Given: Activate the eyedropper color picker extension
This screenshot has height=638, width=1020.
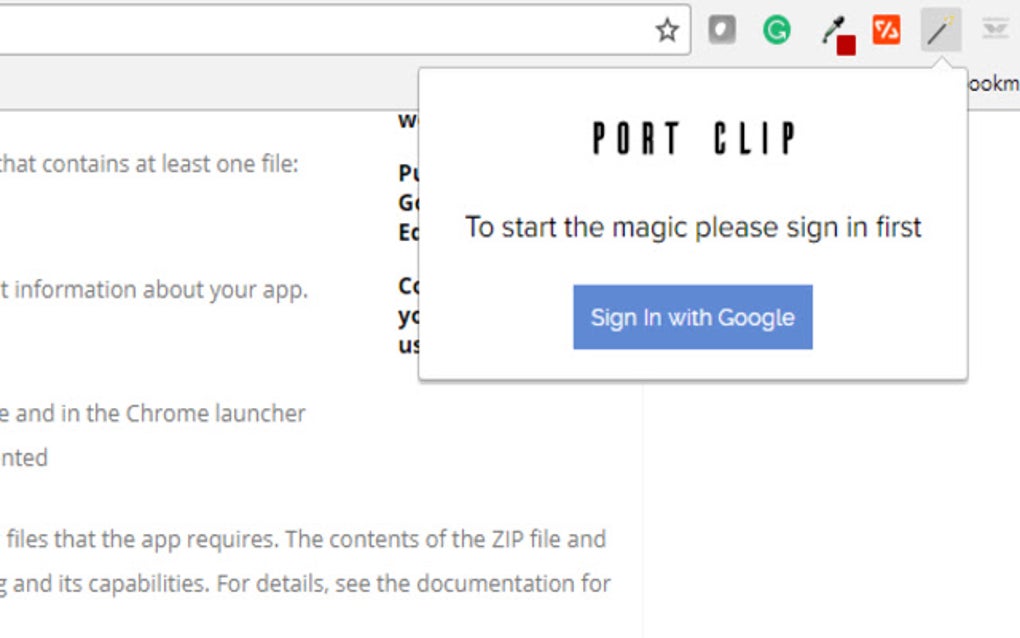Looking at the screenshot, I should click(x=832, y=30).
